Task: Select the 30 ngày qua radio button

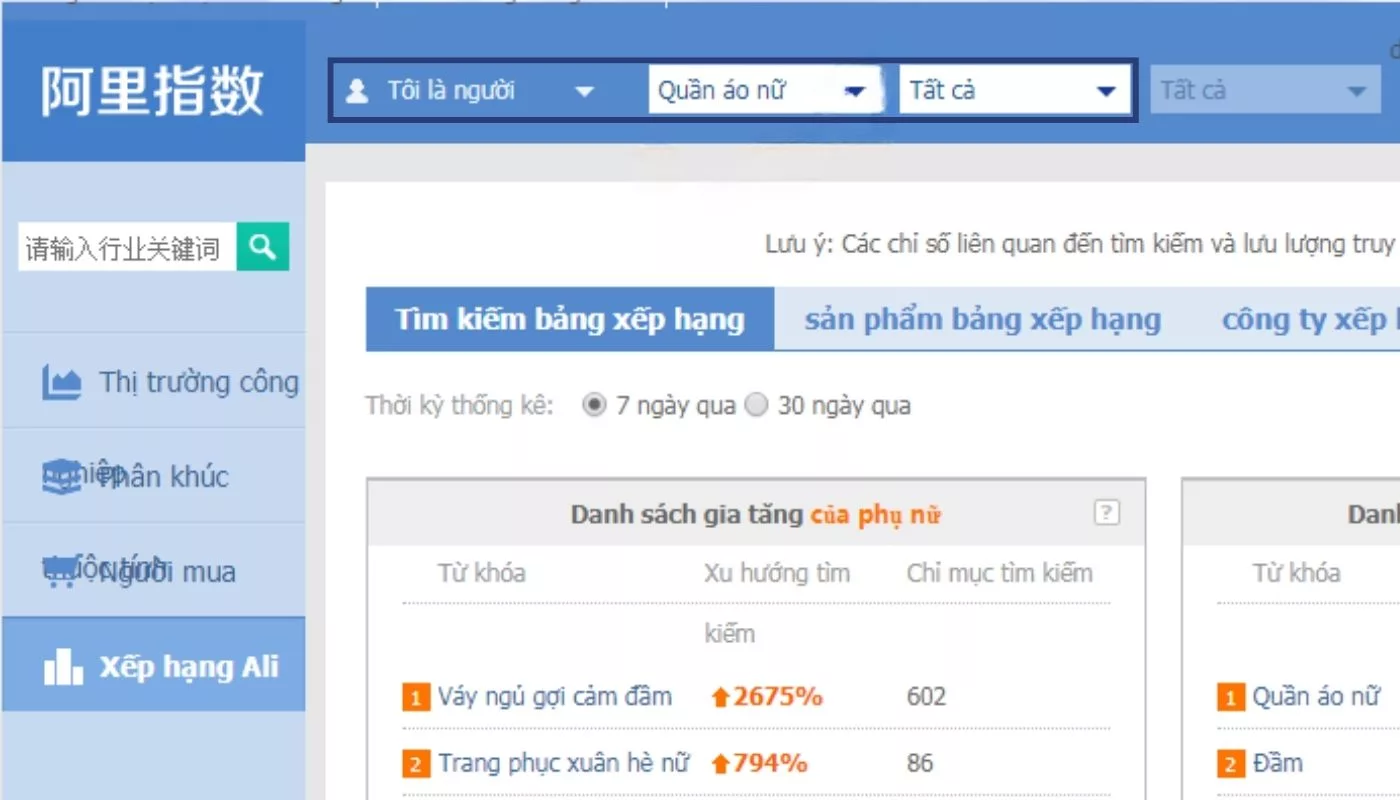Action: pos(756,405)
